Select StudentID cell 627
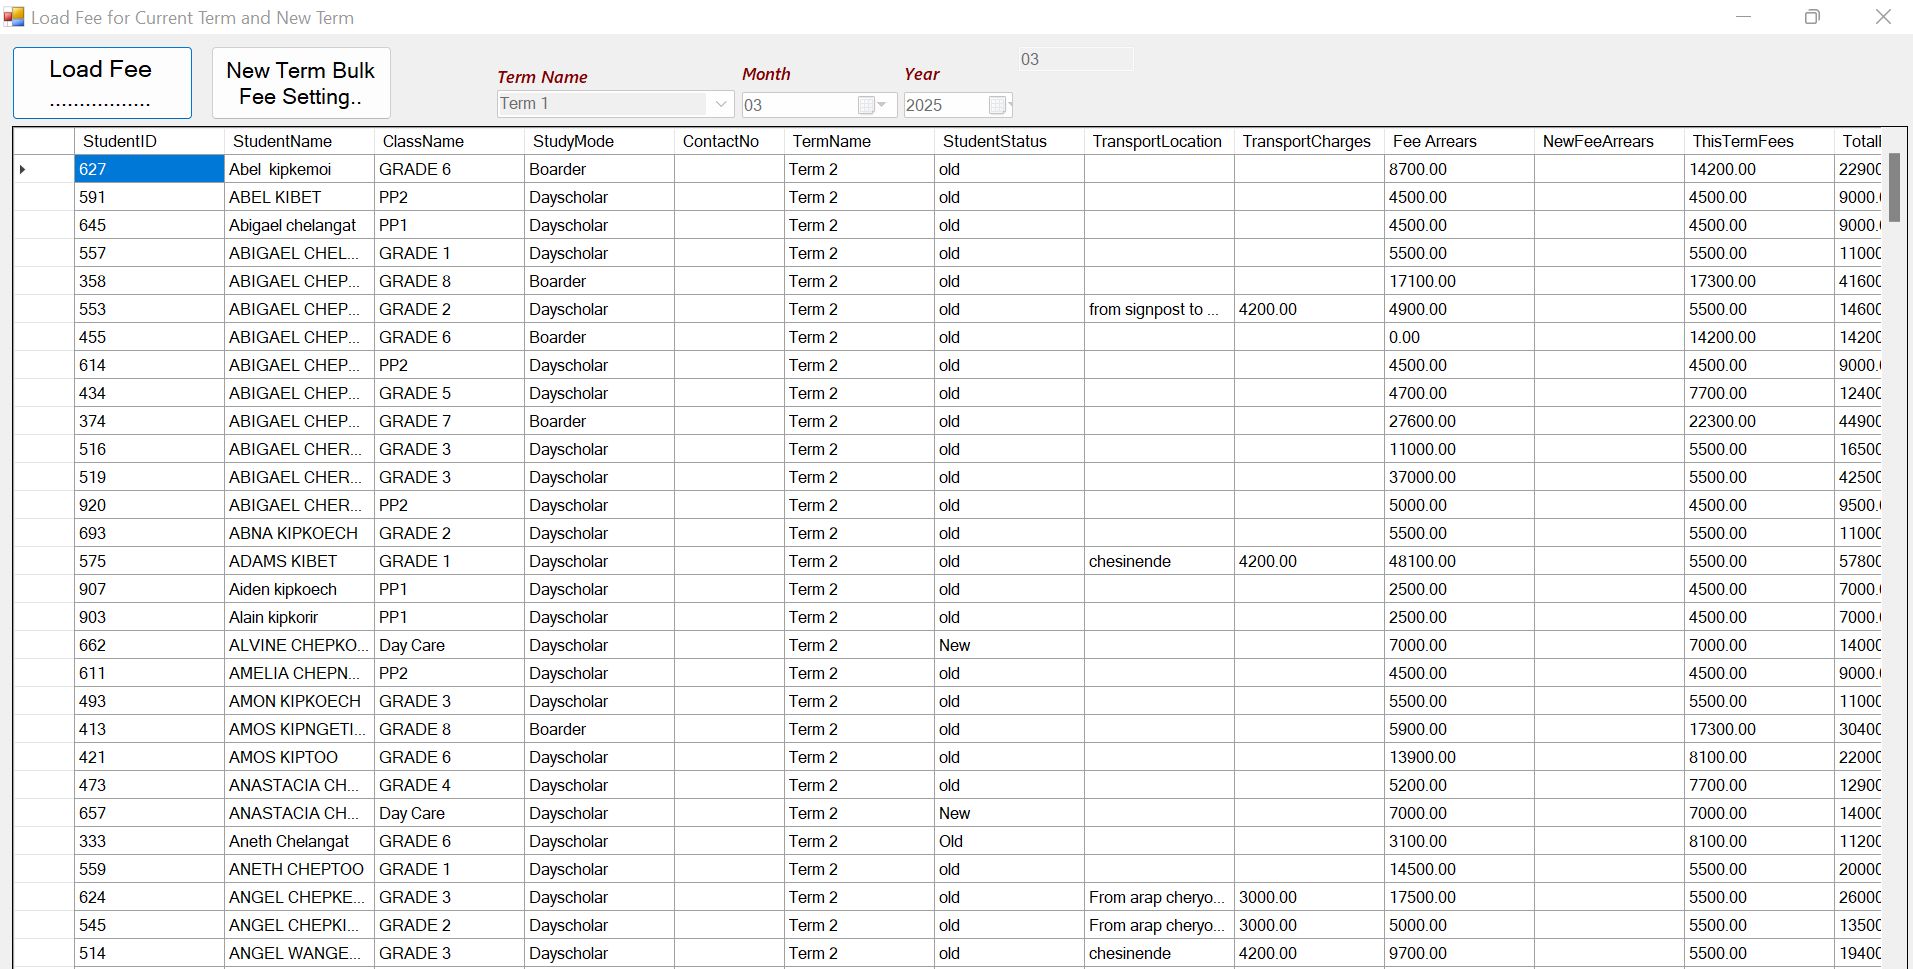 149,169
